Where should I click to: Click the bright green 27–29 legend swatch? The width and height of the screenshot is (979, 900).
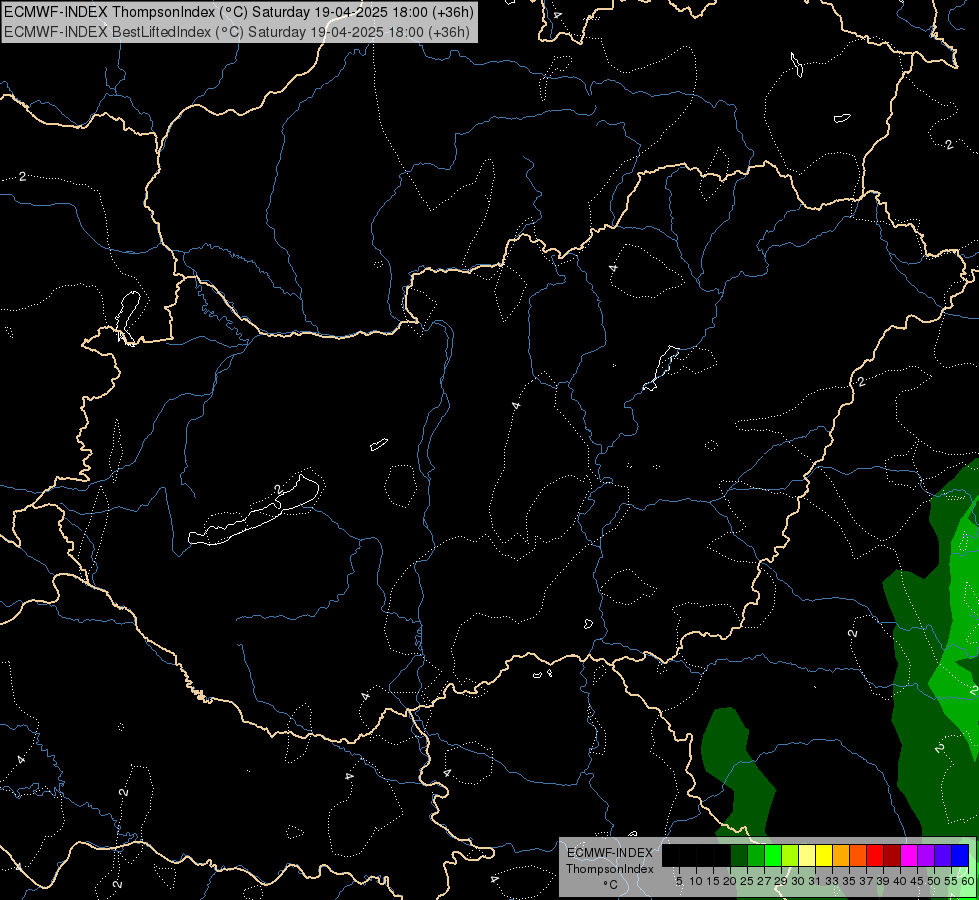[773, 856]
